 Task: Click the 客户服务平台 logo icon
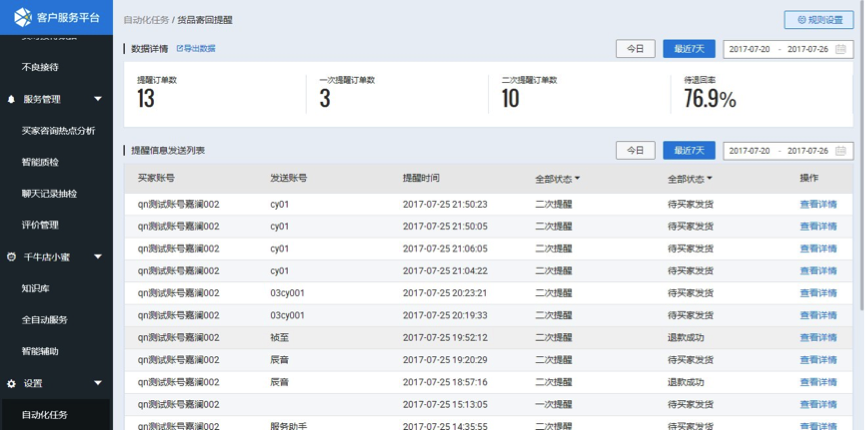pos(19,18)
